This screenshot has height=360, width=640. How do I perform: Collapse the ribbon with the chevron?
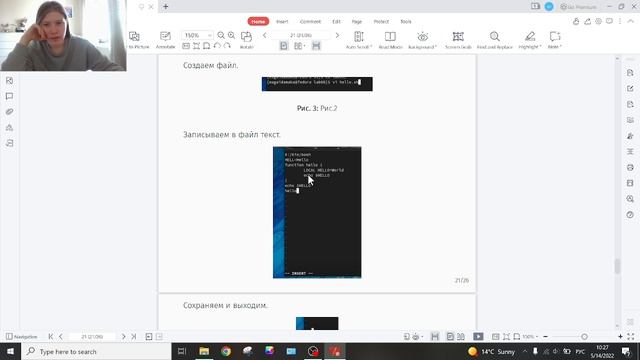click(631, 21)
